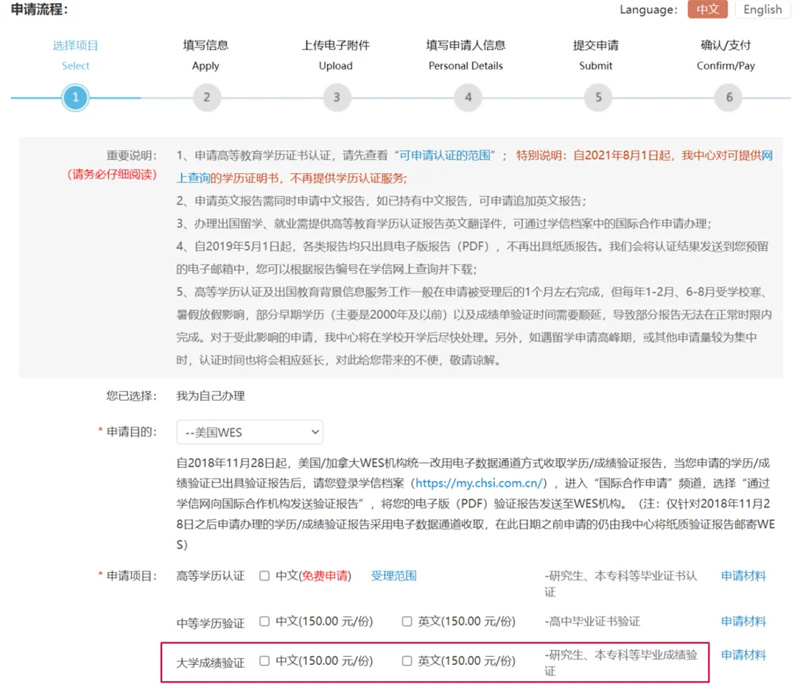Open the 申请目的 dropdown showing 美国WES
Viewport: 800px width, 687px height.
click(250, 432)
